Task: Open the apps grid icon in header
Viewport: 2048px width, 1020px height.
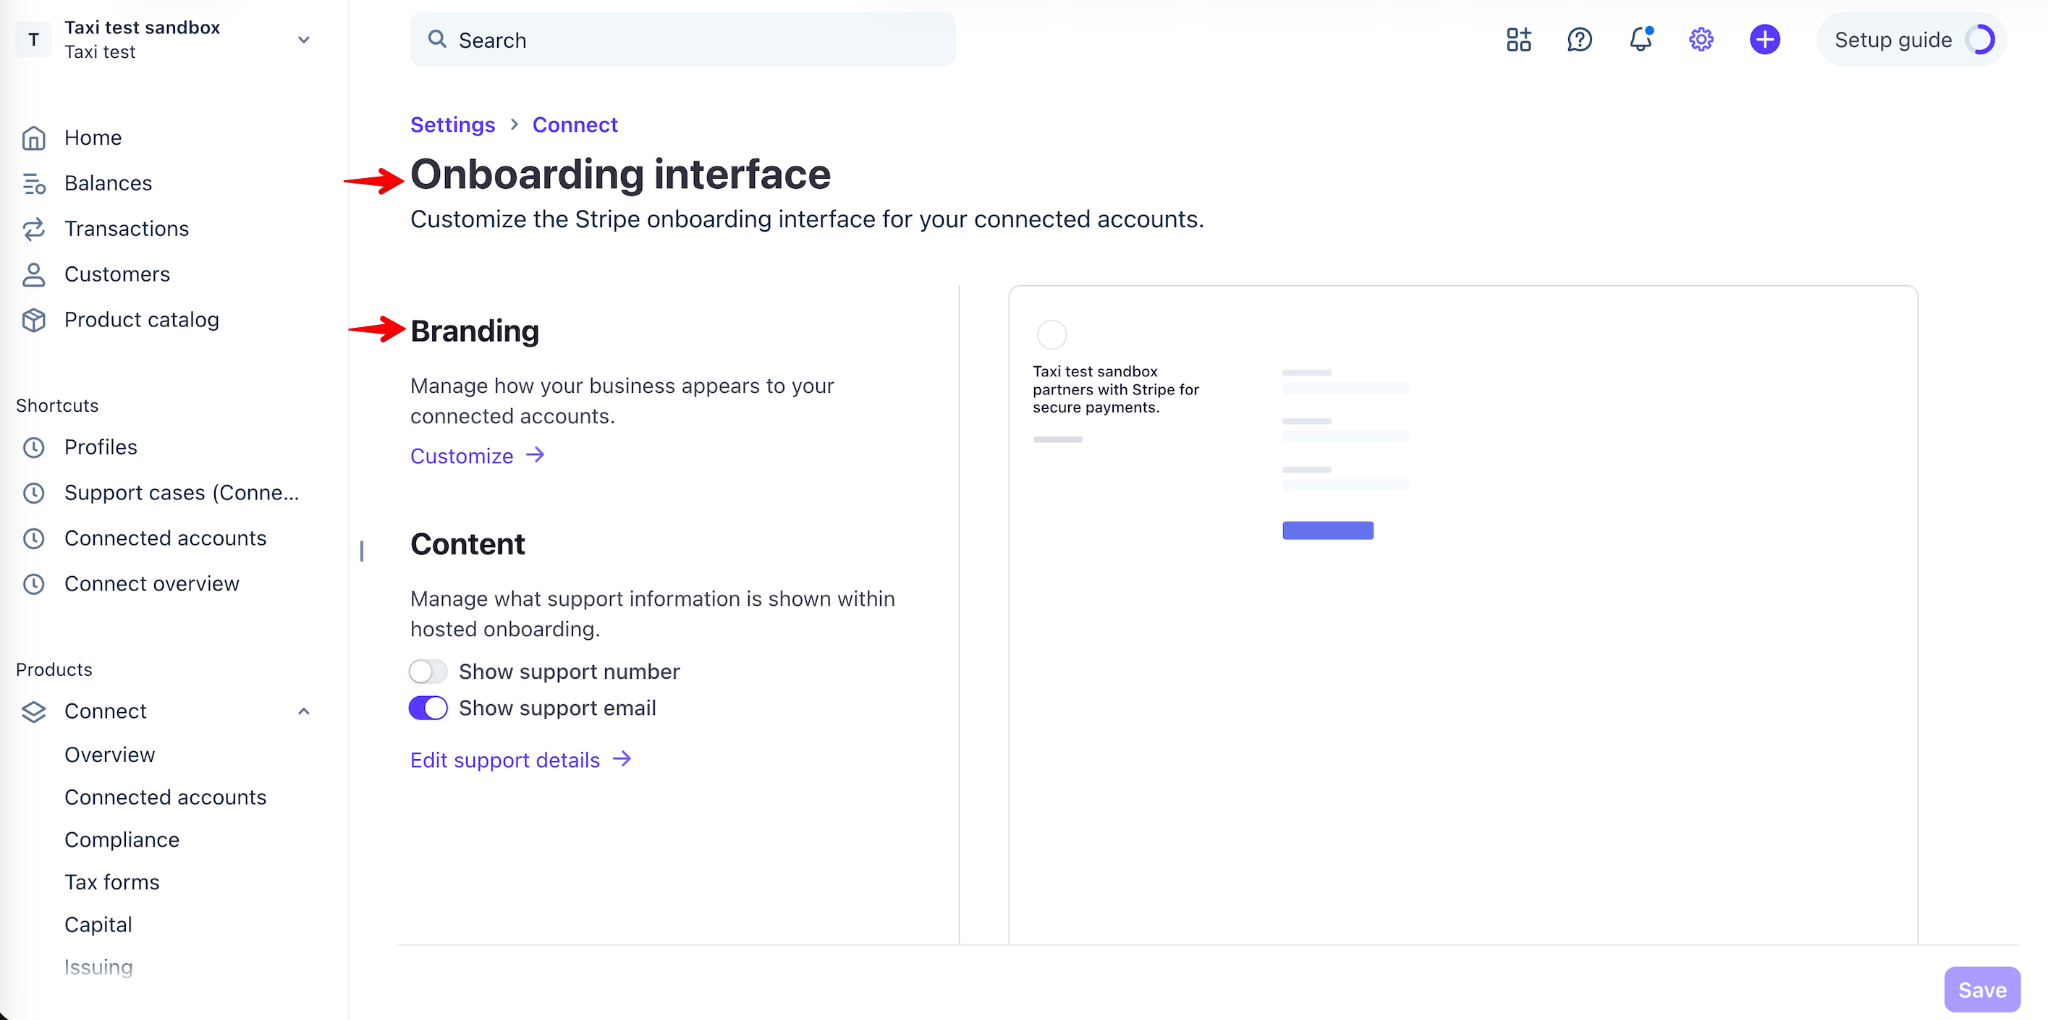Action: [1519, 40]
